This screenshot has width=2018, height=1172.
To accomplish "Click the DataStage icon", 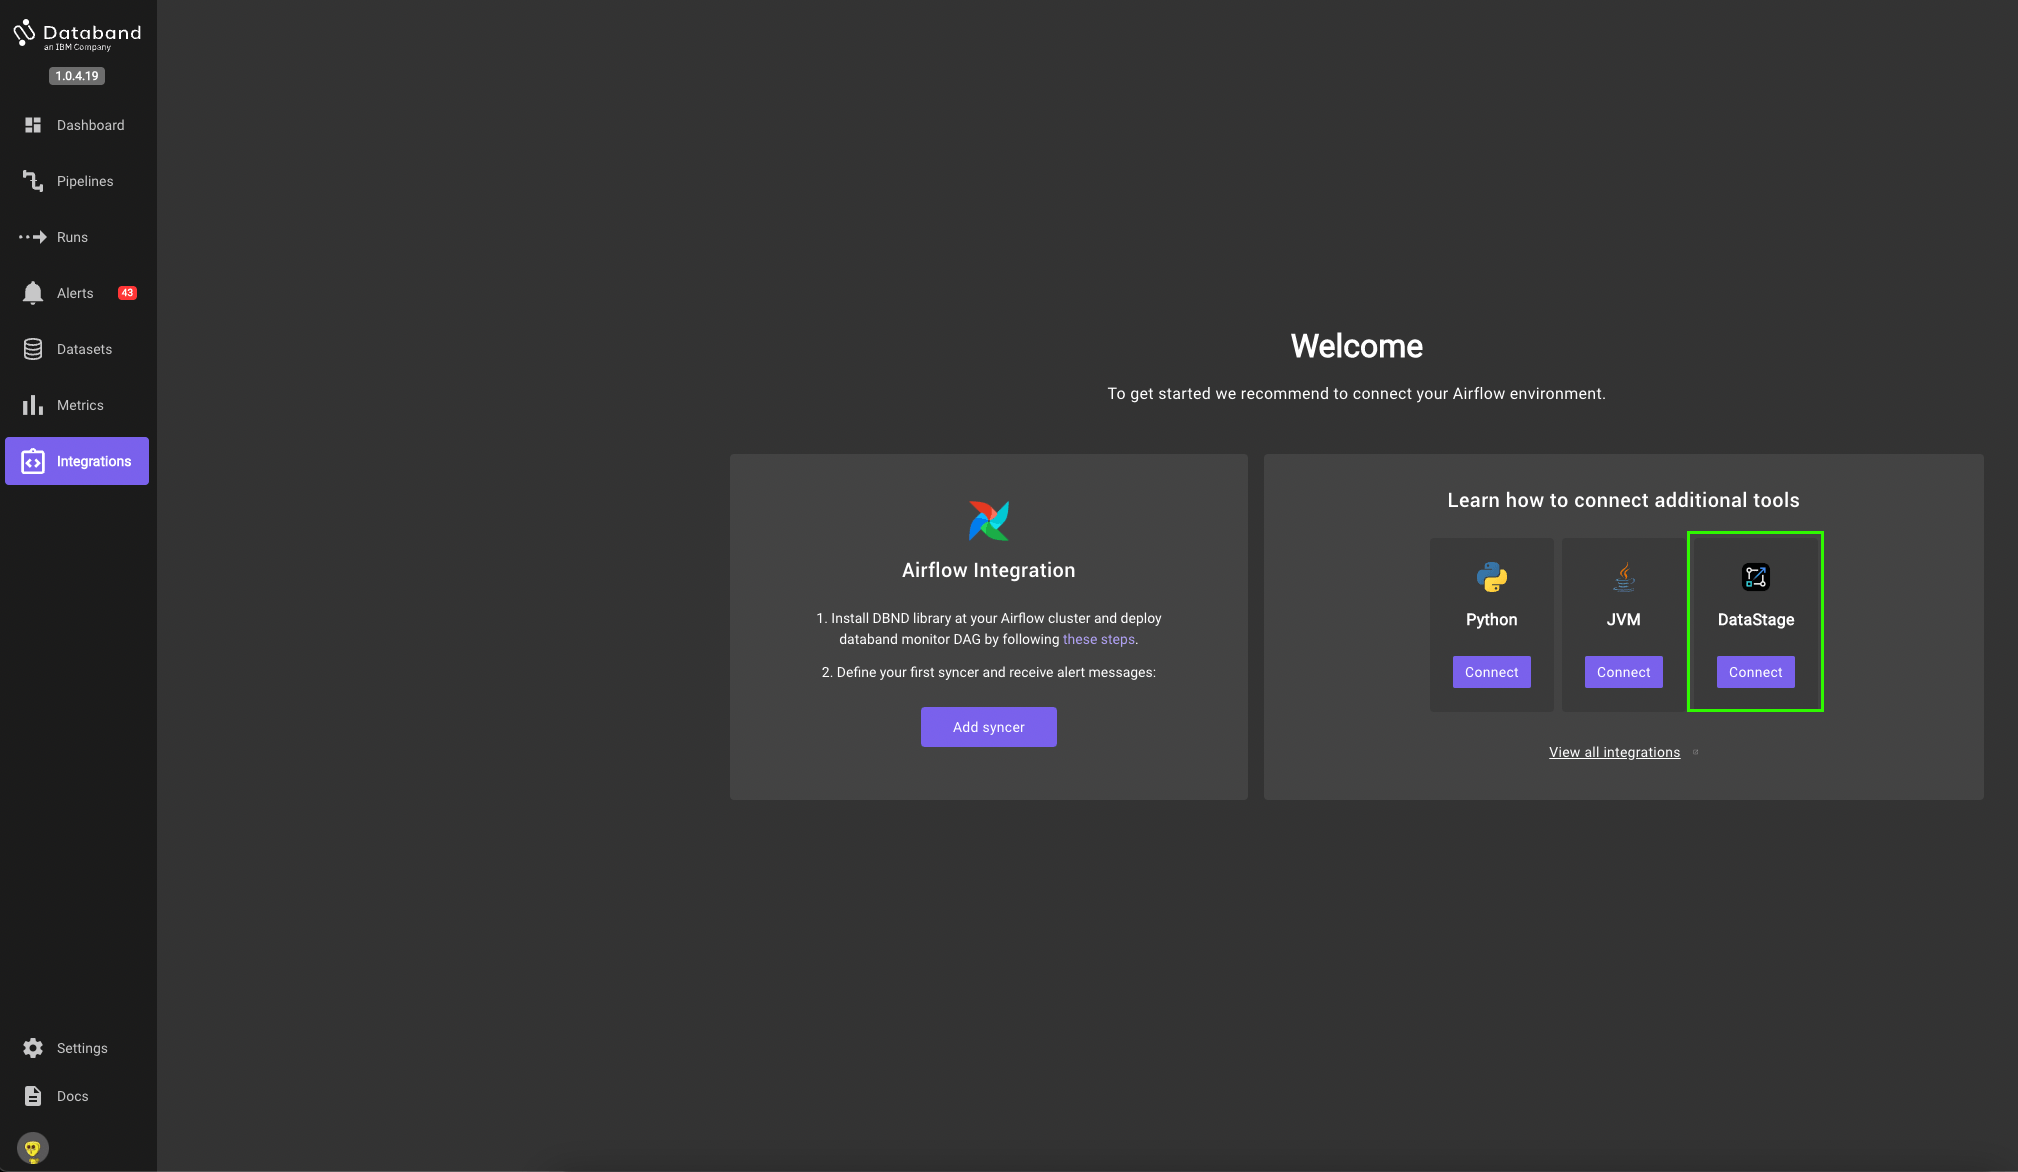I will pyautogui.click(x=1755, y=577).
